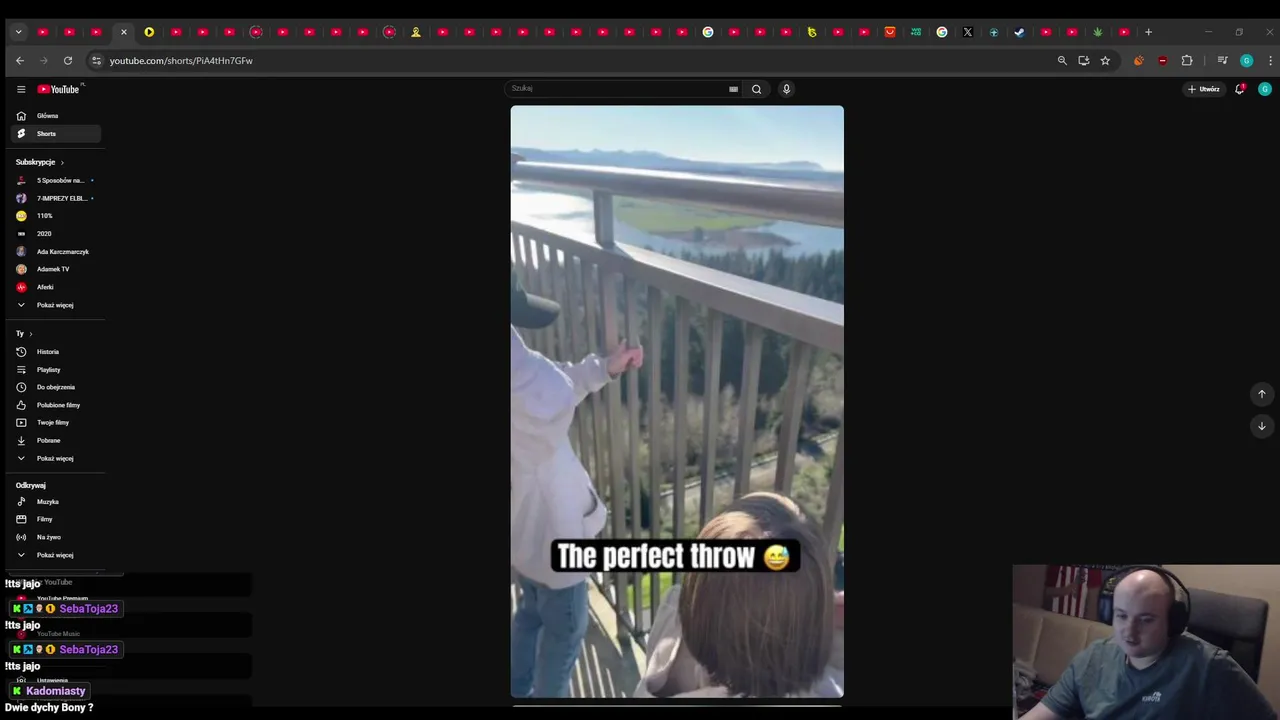Open Filmy in Odkrywaj section
Screen dimensions: 1280x720
56,519
